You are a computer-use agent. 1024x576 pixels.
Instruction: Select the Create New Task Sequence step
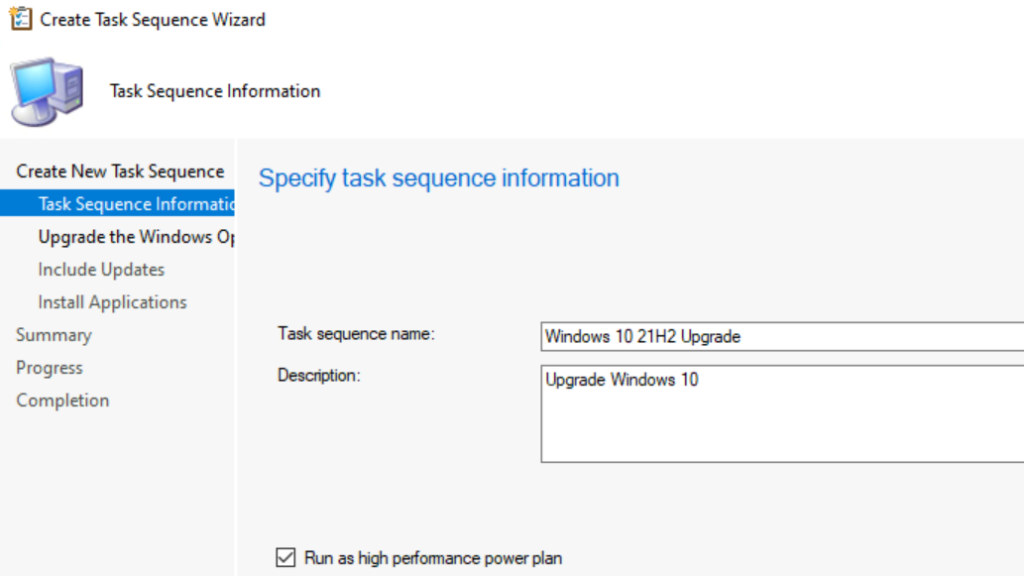tap(120, 172)
